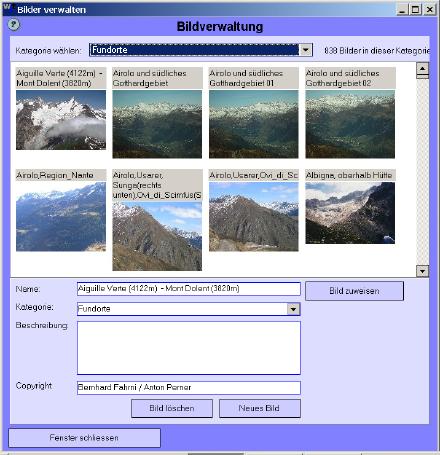This screenshot has height=455, width=440.
Task: Click the 'Bild löschen' button
Action: (172, 408)
